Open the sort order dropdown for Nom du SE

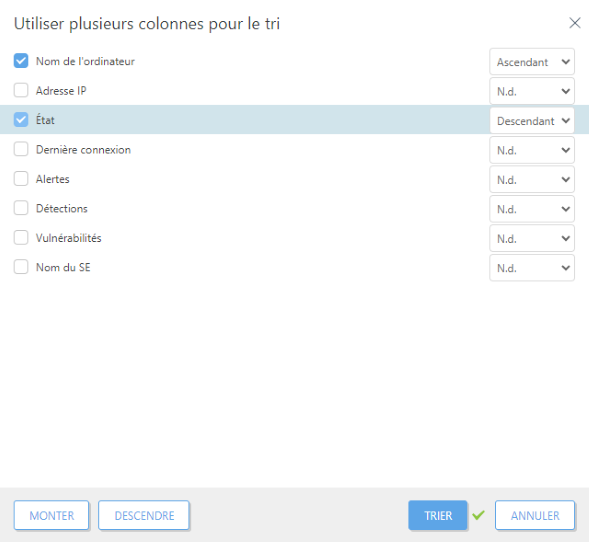point(532,268)
